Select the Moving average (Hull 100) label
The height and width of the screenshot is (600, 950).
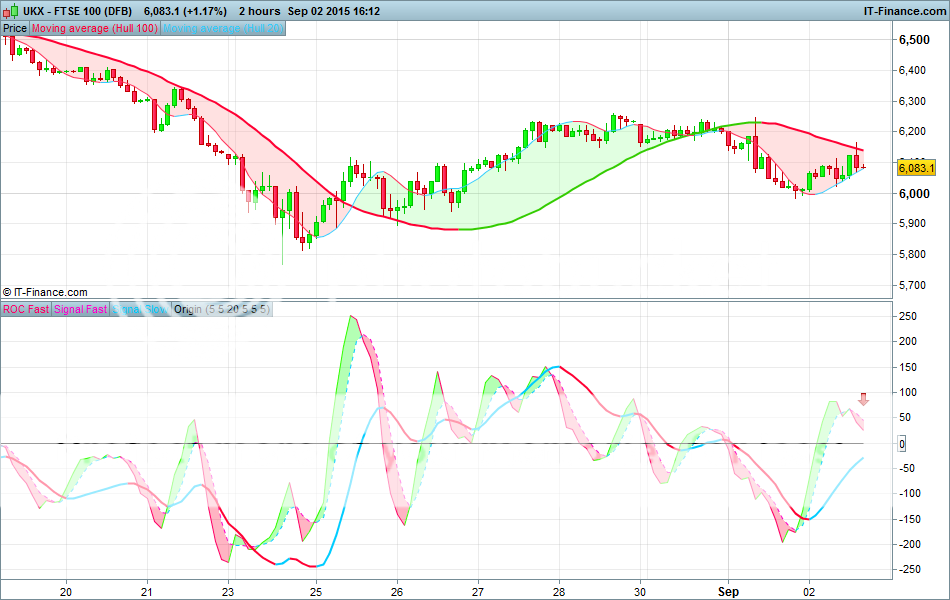[95, 28]
